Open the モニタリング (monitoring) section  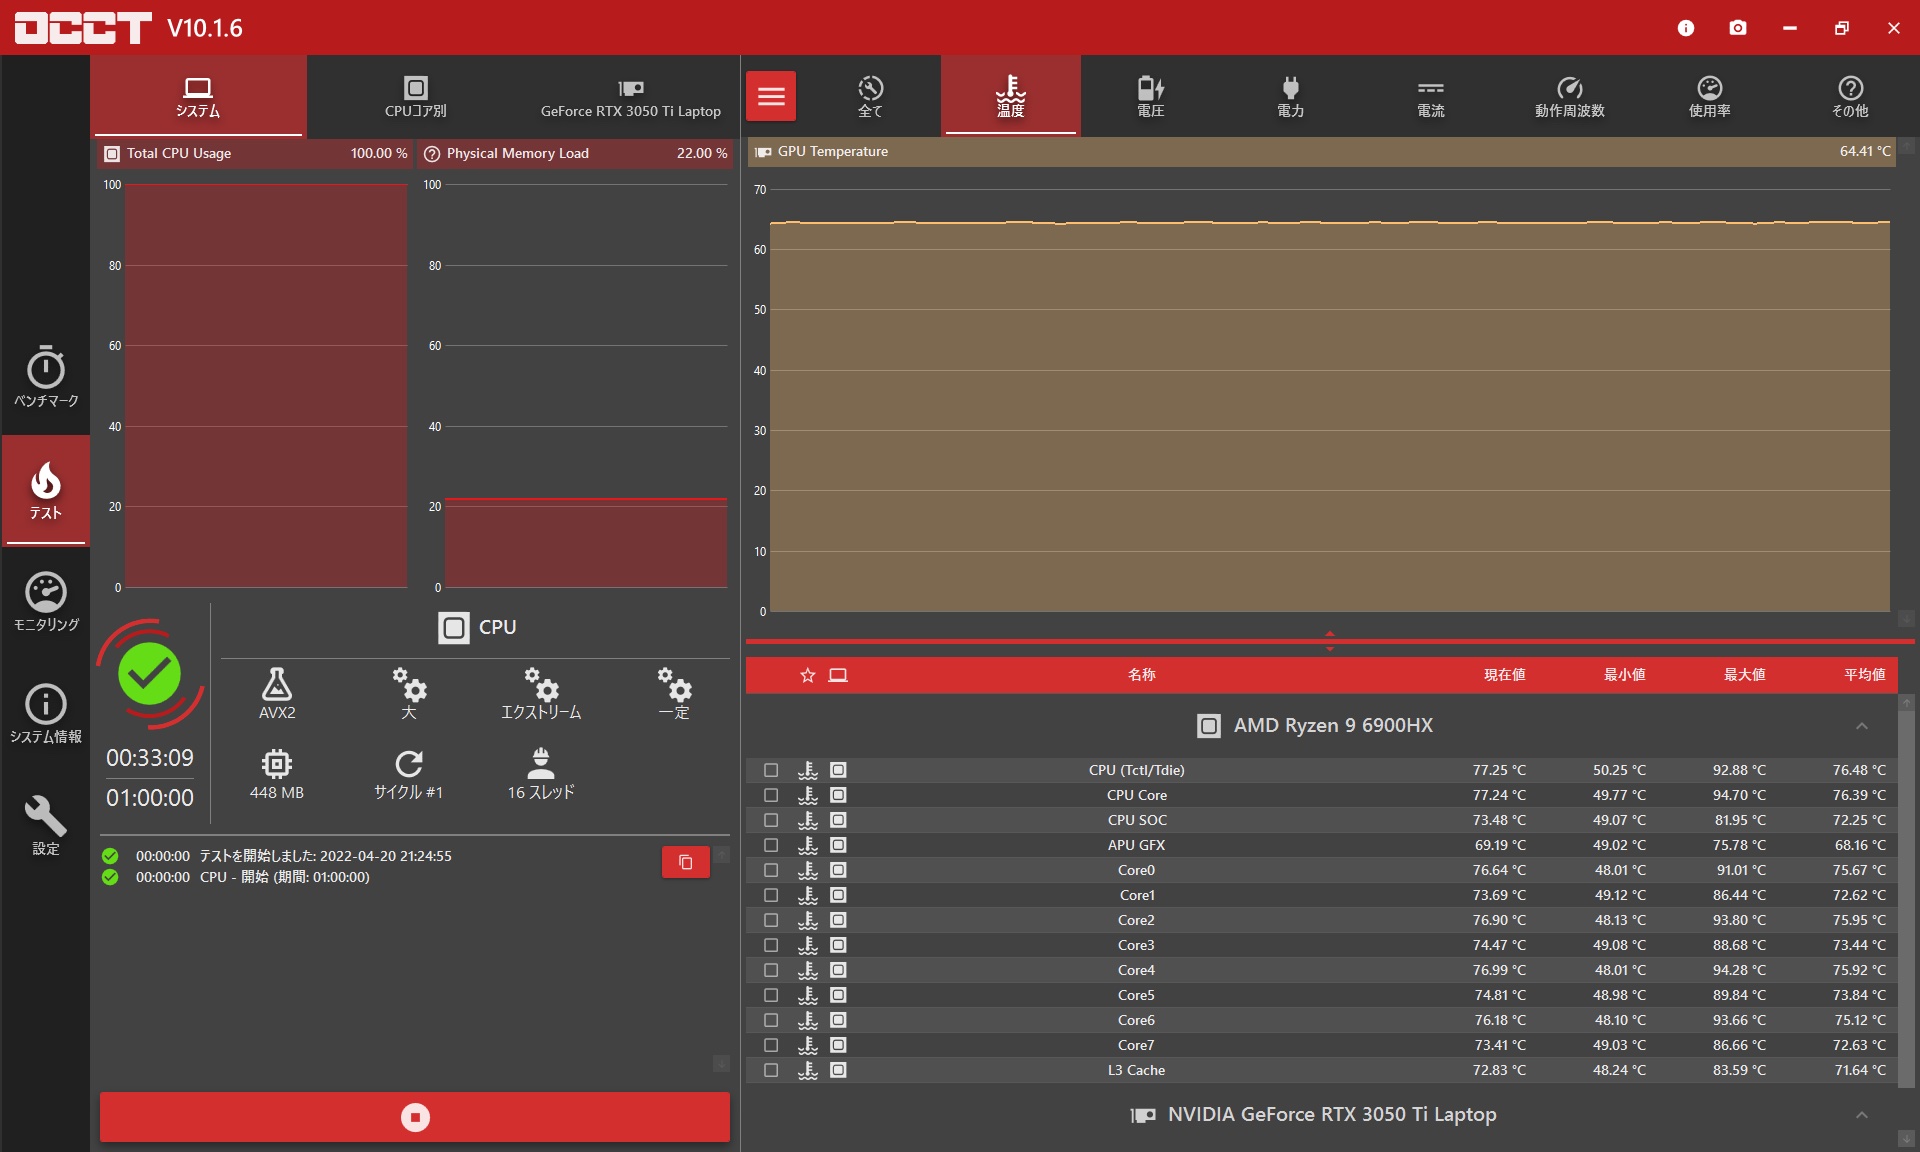click(46, 601)
